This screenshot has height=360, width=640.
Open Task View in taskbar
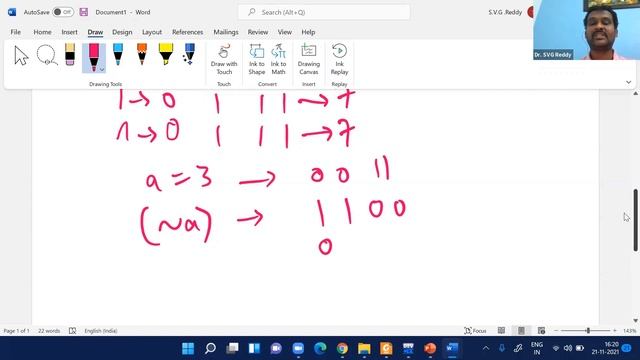[232, 348]
